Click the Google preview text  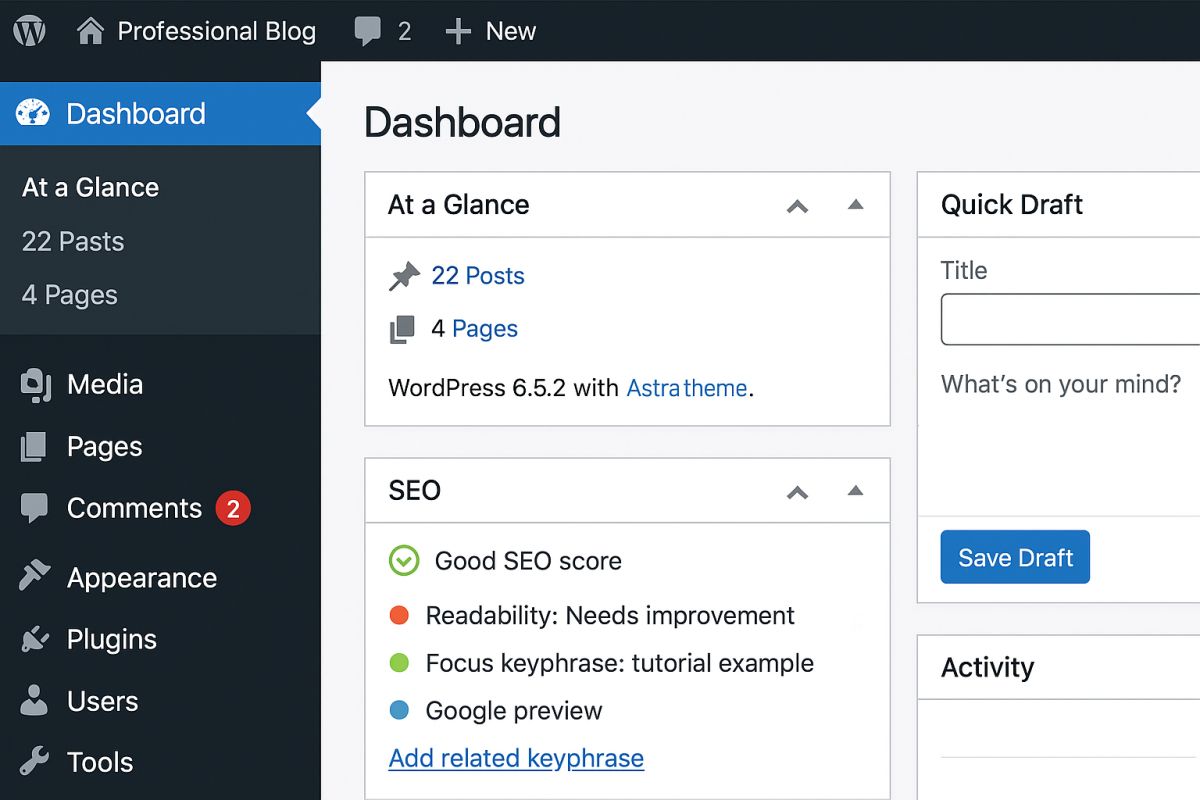click(514, 711)
